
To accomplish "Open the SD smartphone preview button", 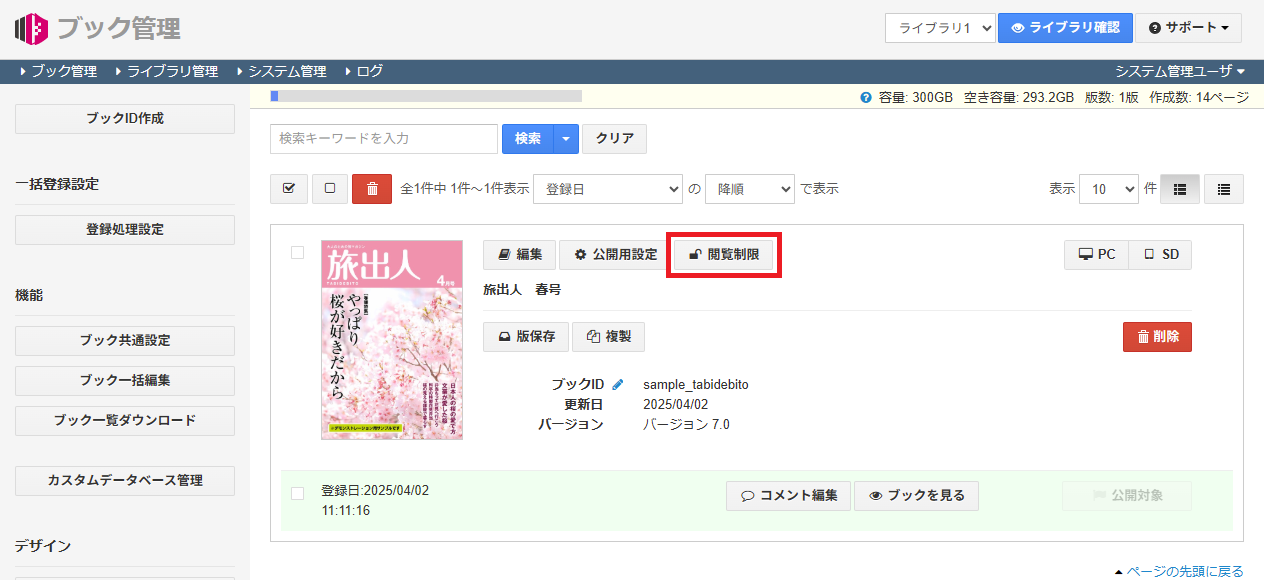I will [x=1160, y=255].
